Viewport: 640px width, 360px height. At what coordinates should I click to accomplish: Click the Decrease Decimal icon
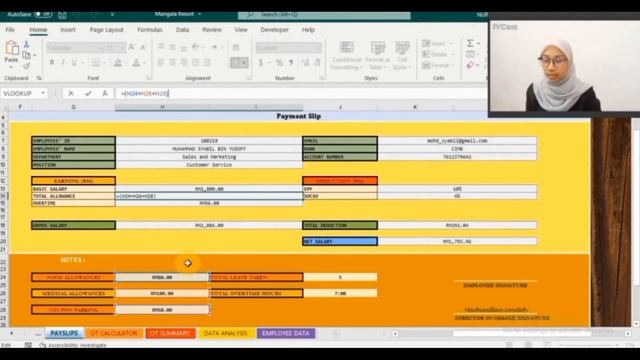pyautogui.click(x=317, y=63)
